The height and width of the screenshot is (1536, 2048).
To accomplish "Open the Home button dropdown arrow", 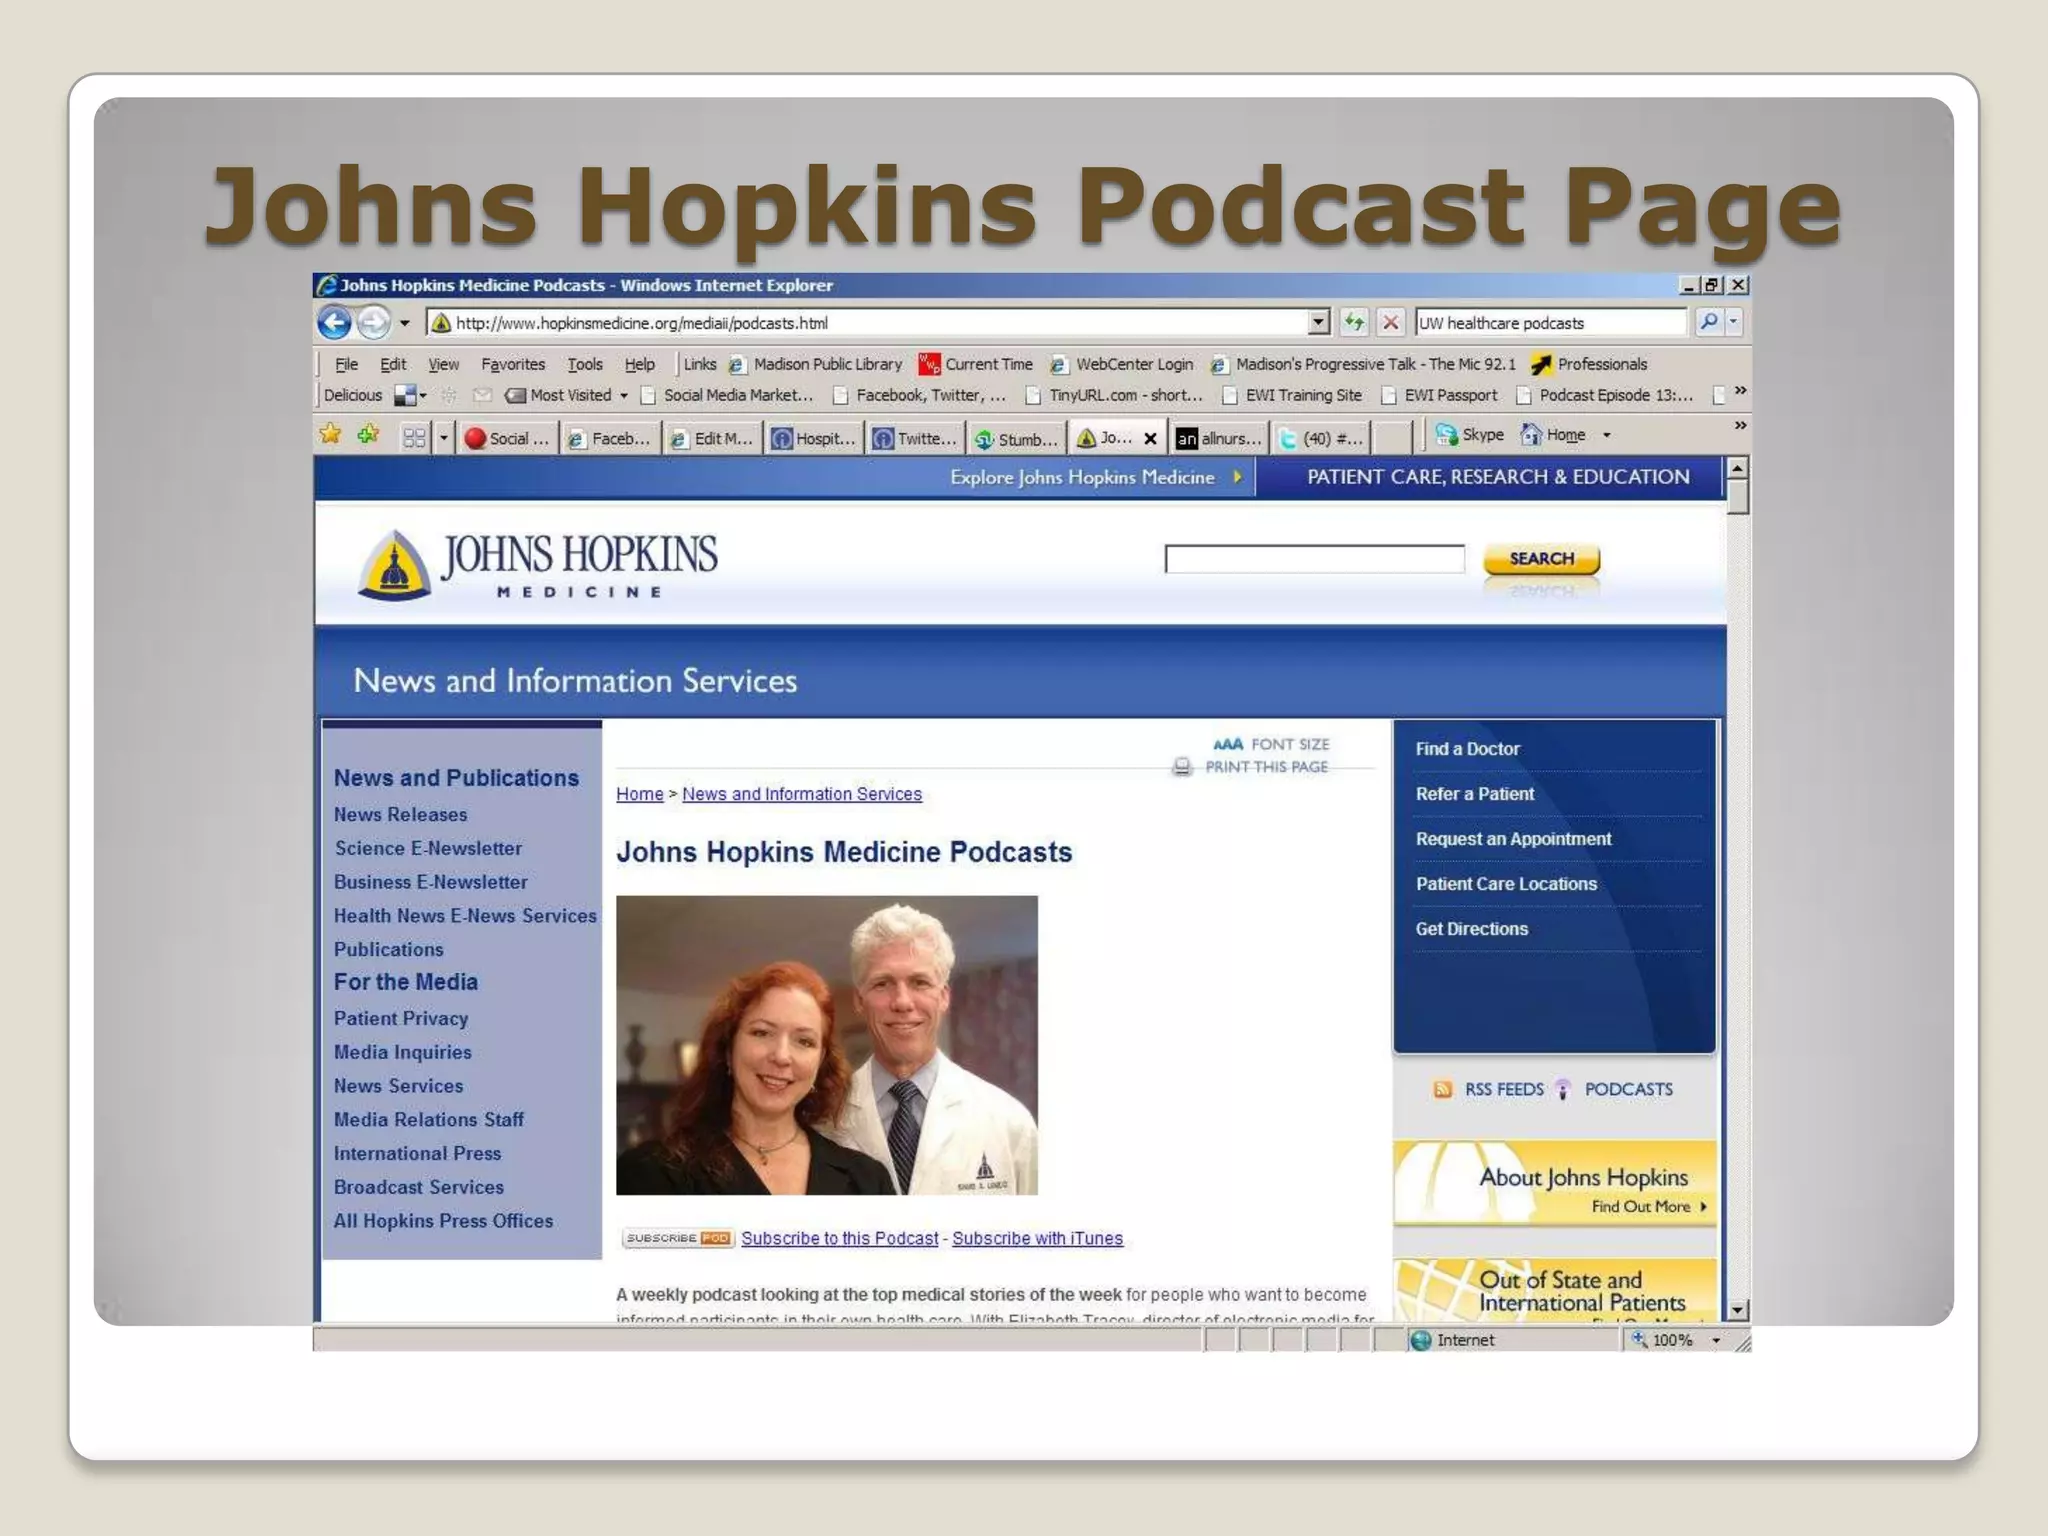I will point(1607,435).
